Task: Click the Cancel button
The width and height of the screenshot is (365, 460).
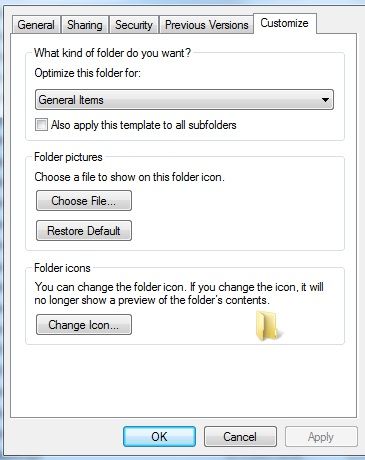Action: [x=240, y=437]
